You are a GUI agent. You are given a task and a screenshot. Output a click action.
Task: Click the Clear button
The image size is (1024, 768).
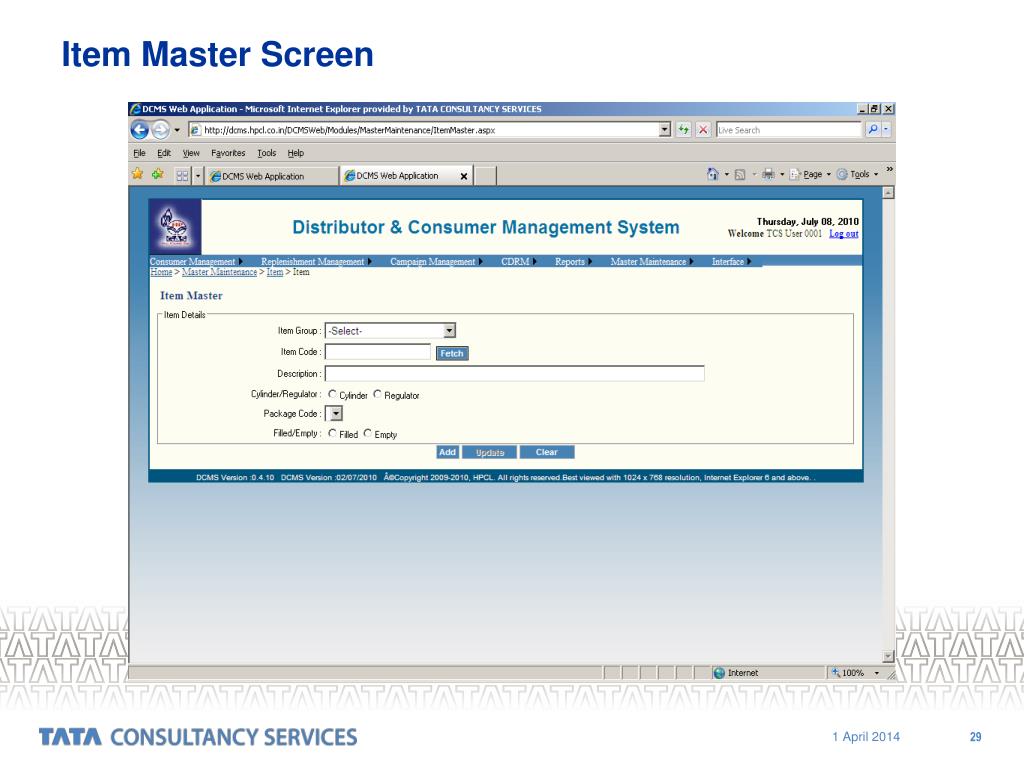click(547, 452)
